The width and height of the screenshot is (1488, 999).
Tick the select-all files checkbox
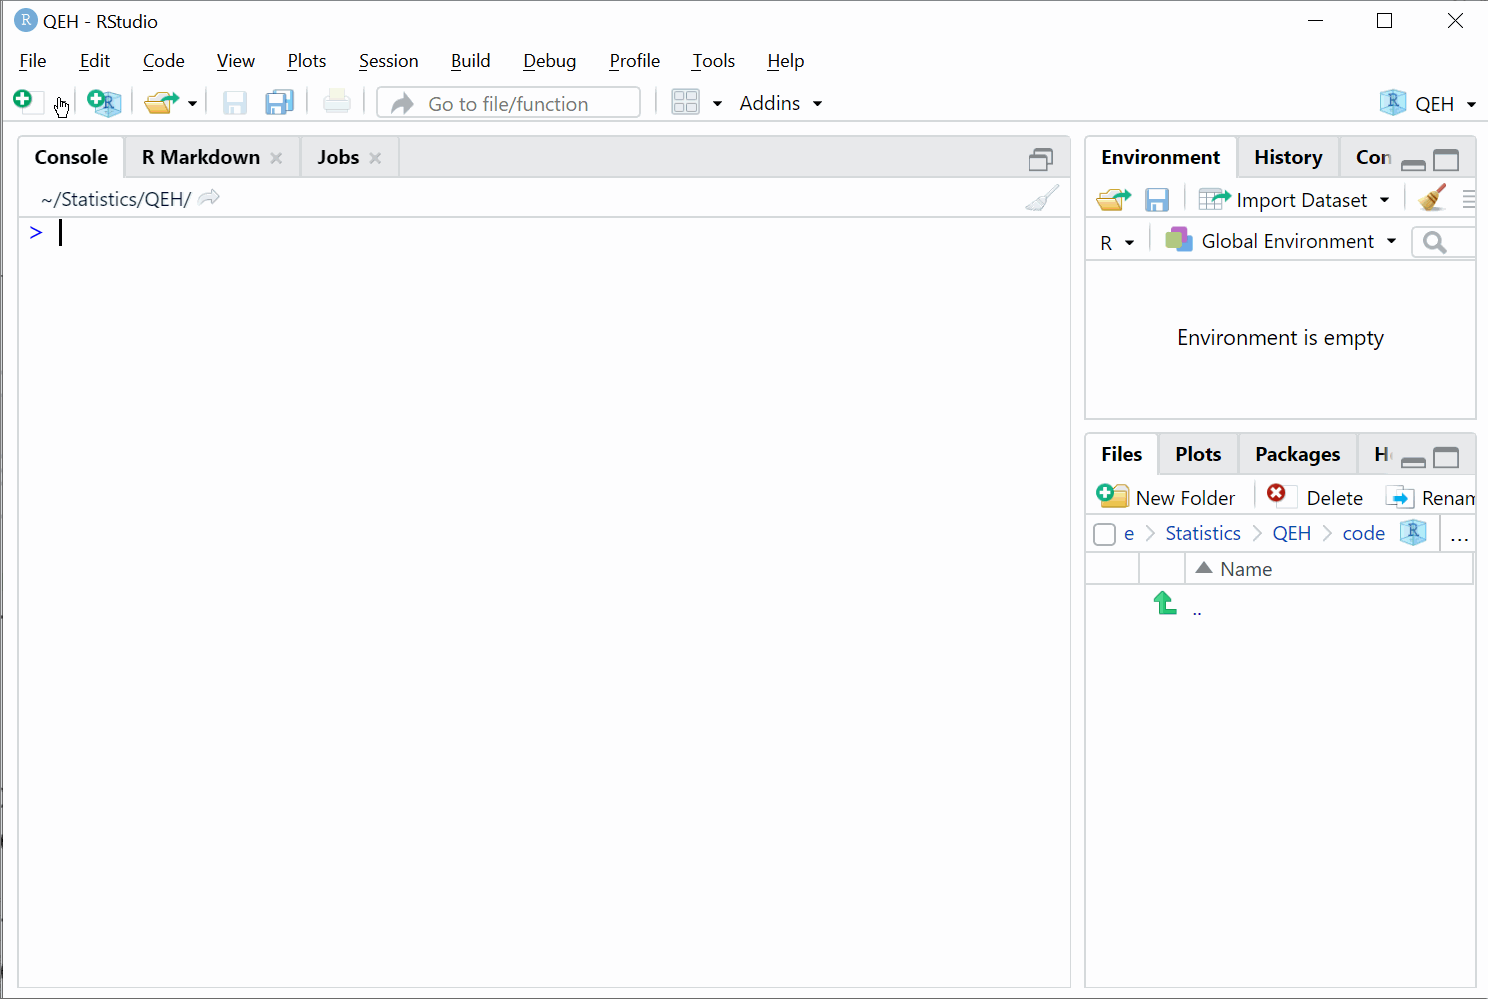[1105, 534]
